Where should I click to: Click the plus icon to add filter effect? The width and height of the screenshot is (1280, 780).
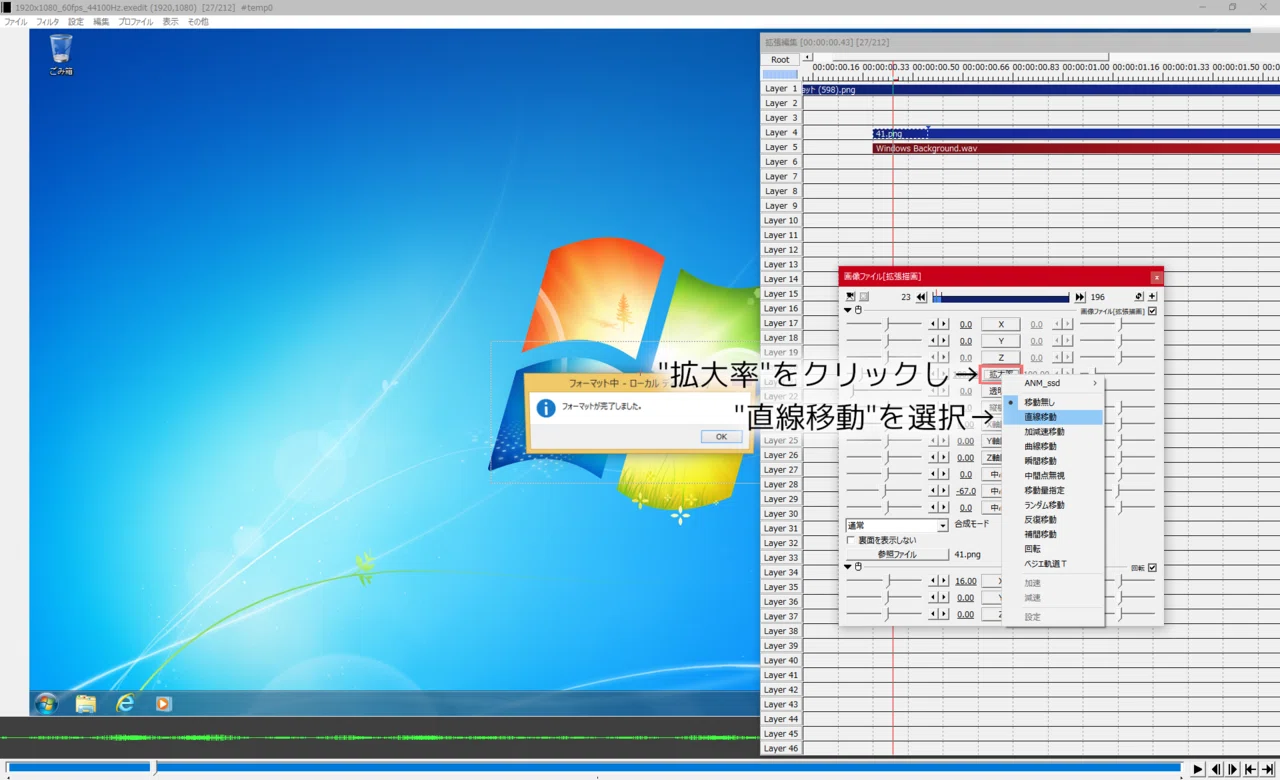1152,297
